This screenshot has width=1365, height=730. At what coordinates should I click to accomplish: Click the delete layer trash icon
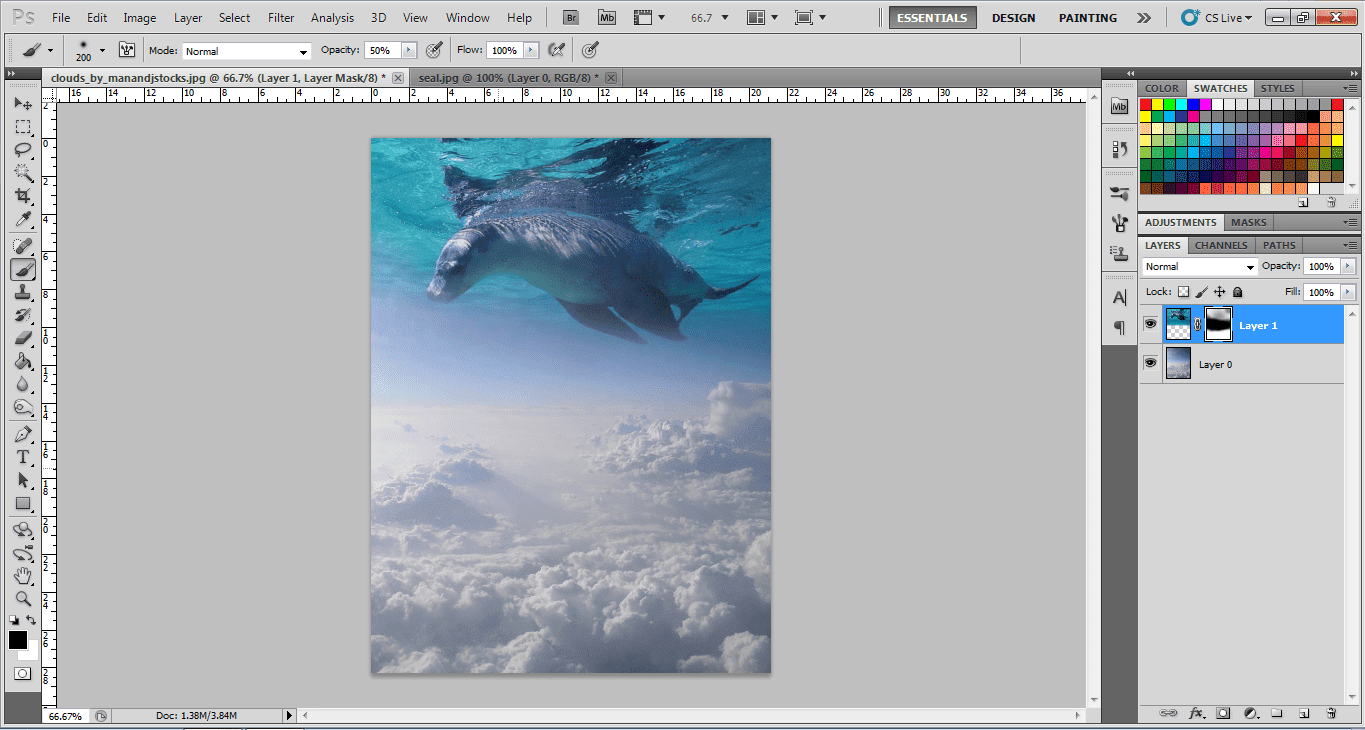tap(1331, 713)
